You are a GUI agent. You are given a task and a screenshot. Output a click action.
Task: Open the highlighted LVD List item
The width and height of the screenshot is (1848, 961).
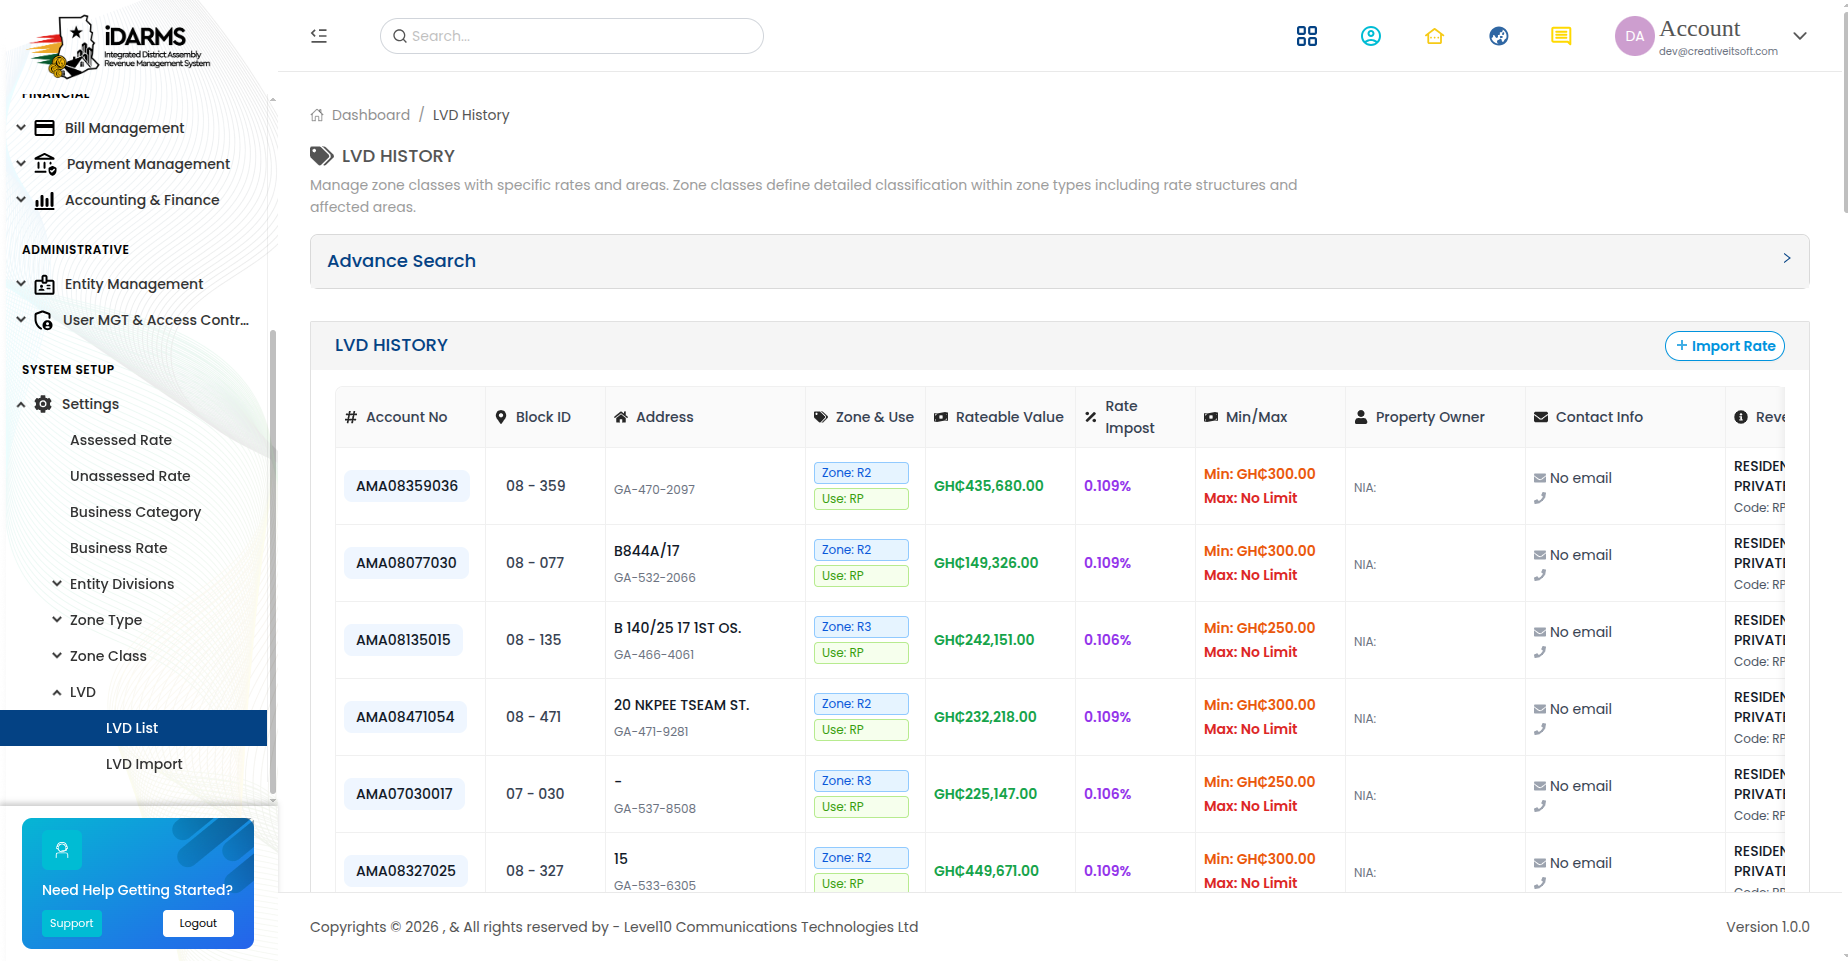point(133,728)
